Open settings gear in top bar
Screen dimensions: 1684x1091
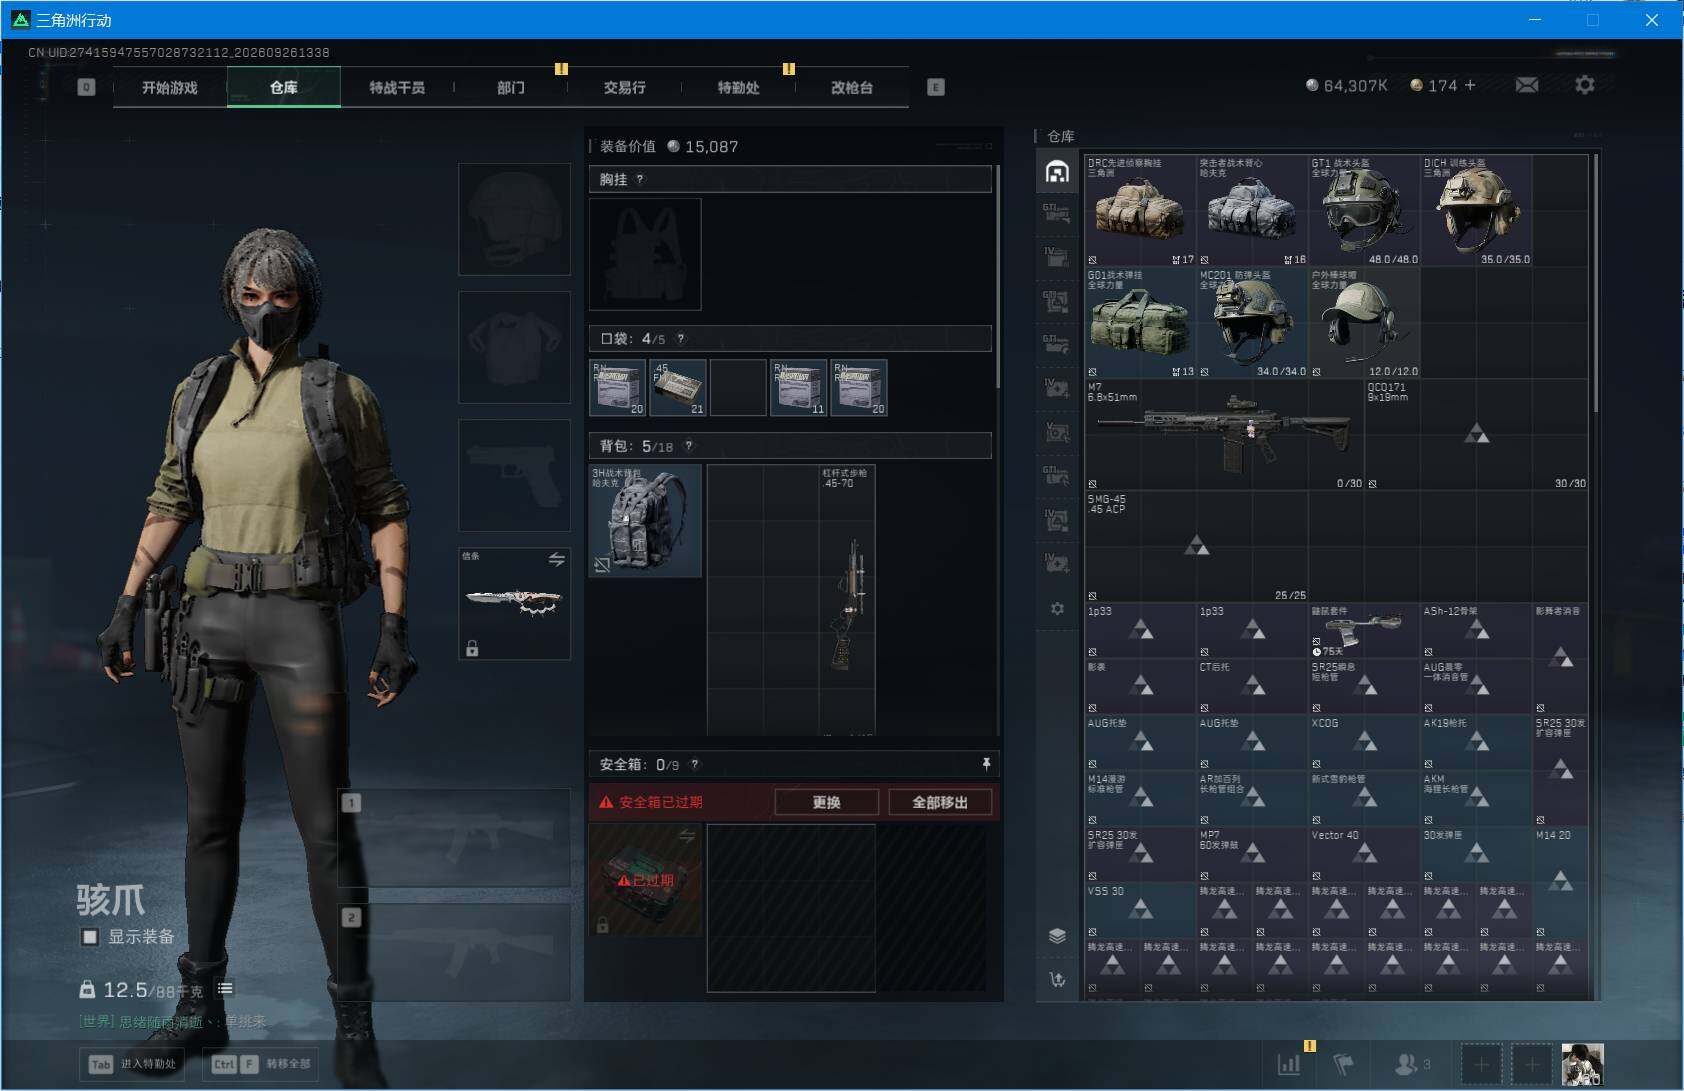pos(1585,85)
